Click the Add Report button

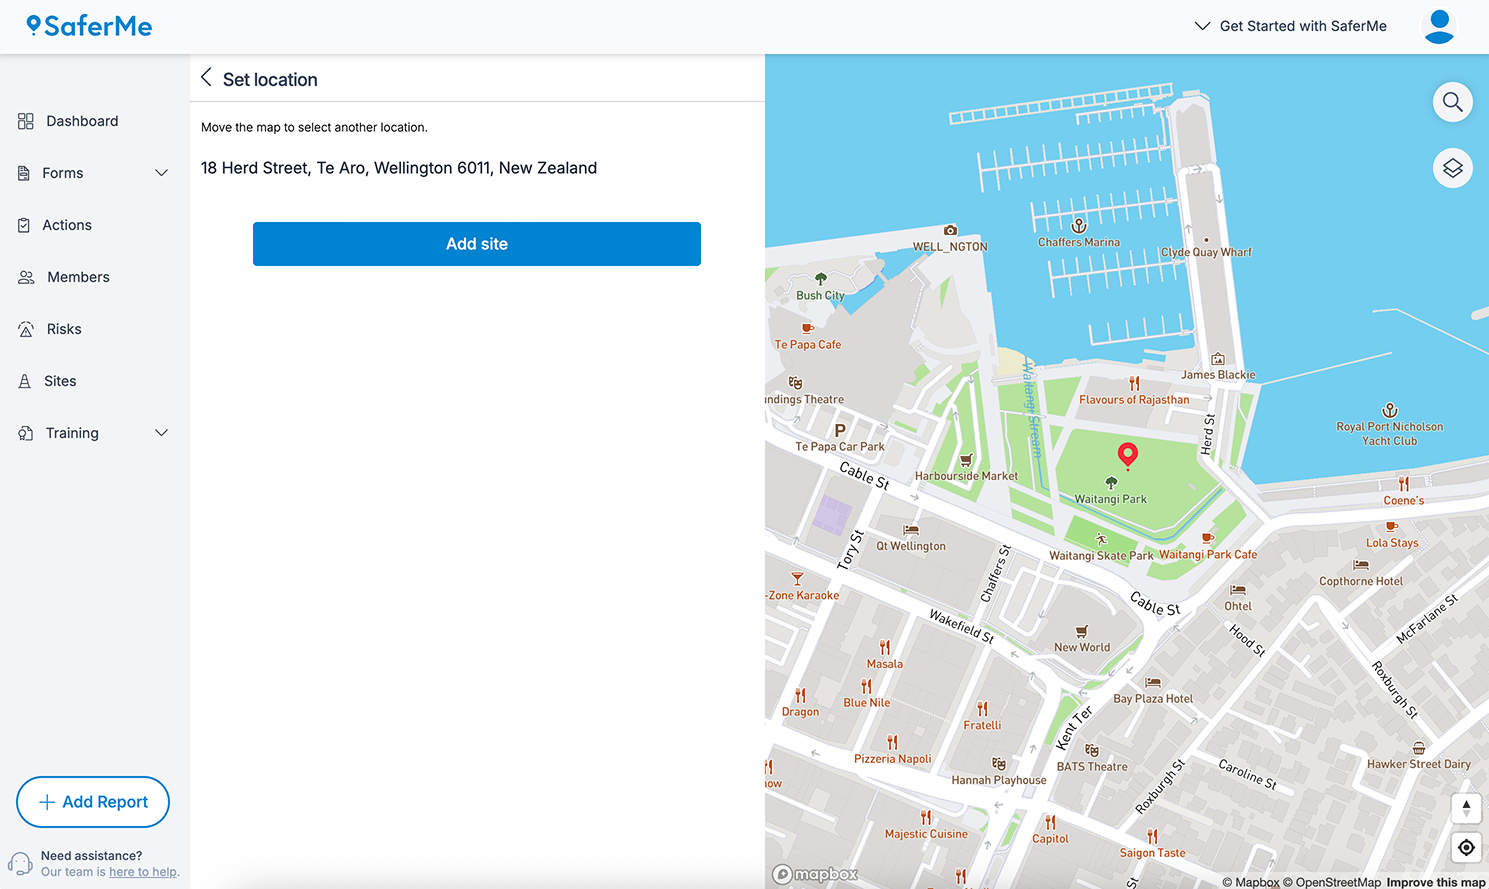click(x=93, y=802)
